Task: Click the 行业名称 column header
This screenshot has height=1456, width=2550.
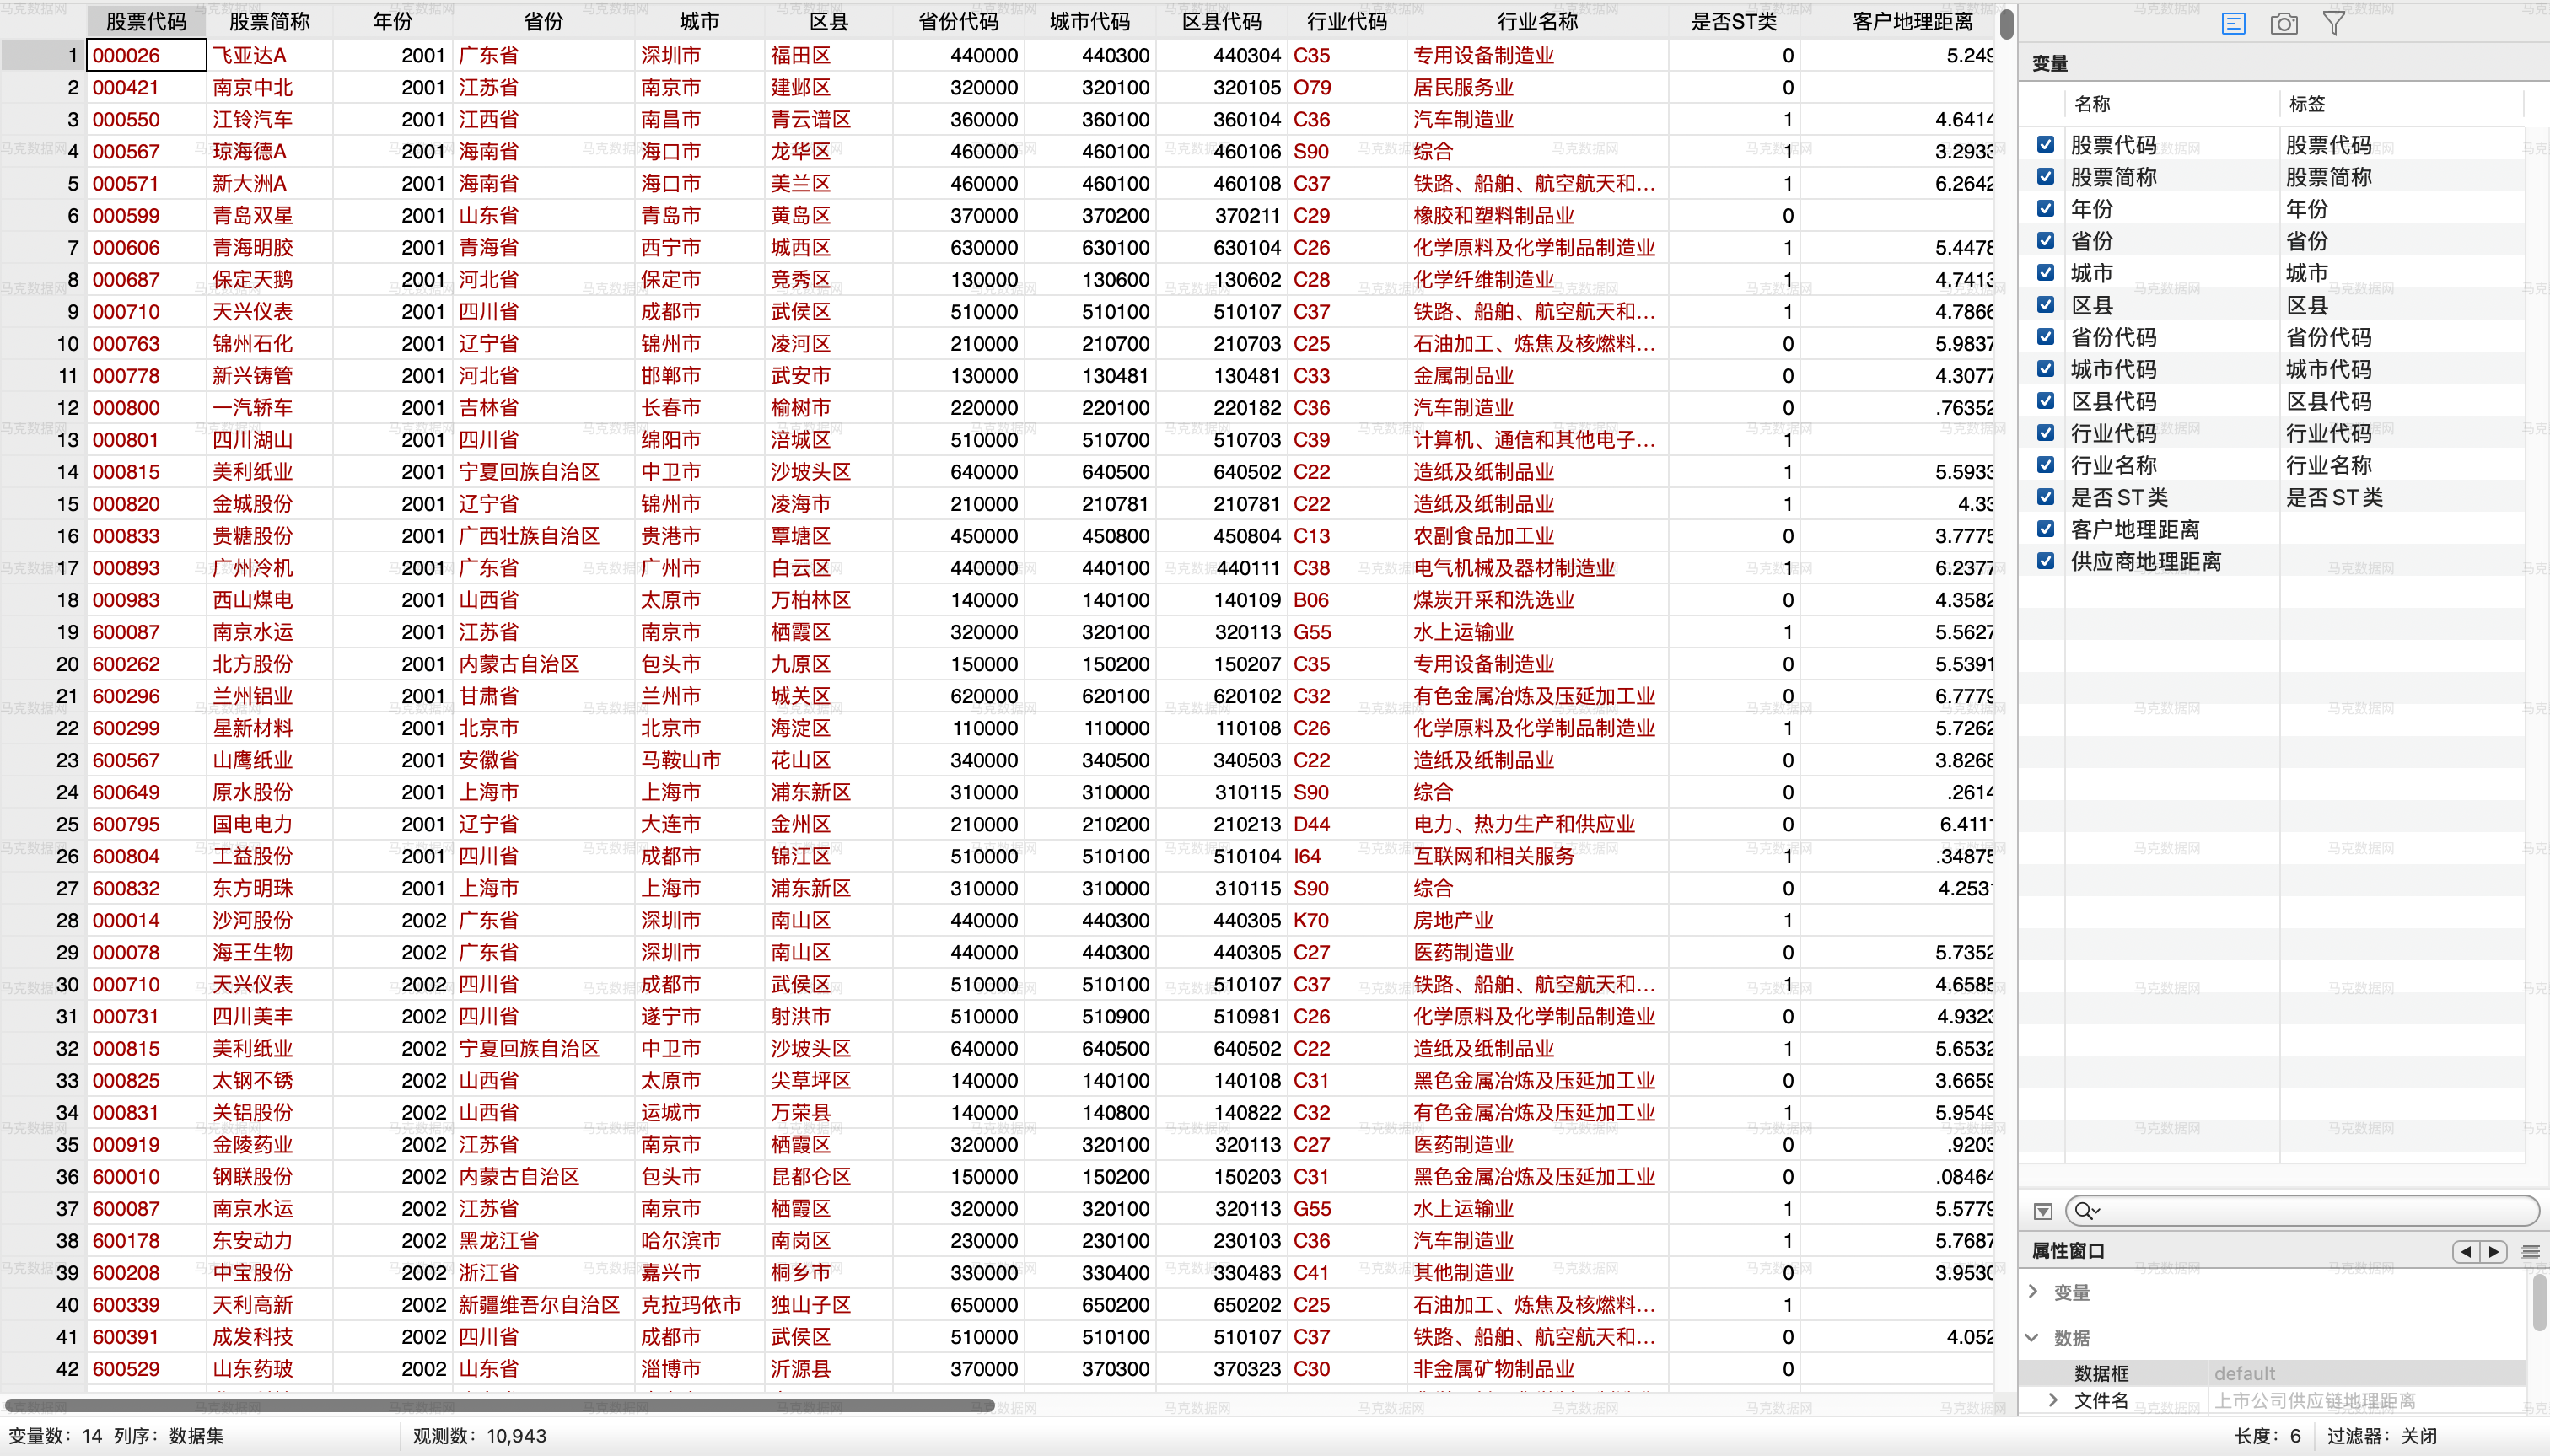Action: click(x=1537, y=21)
